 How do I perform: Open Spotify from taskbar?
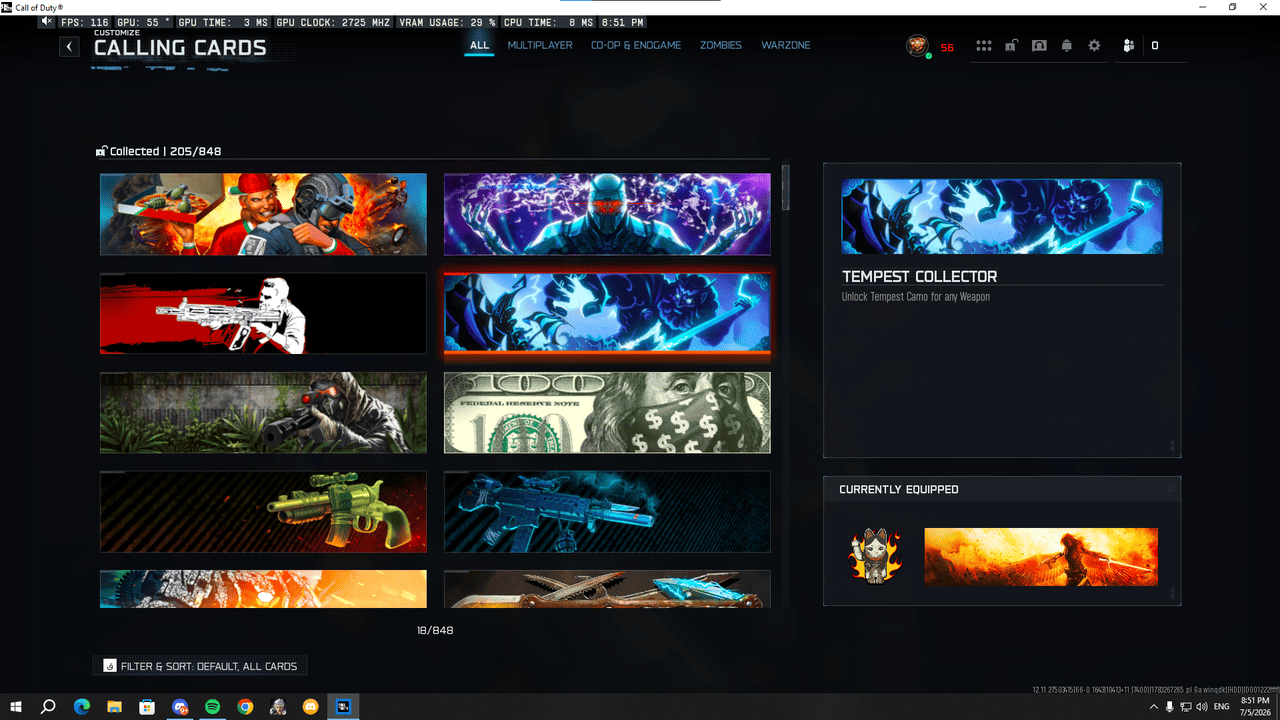(x=213, y=707)
